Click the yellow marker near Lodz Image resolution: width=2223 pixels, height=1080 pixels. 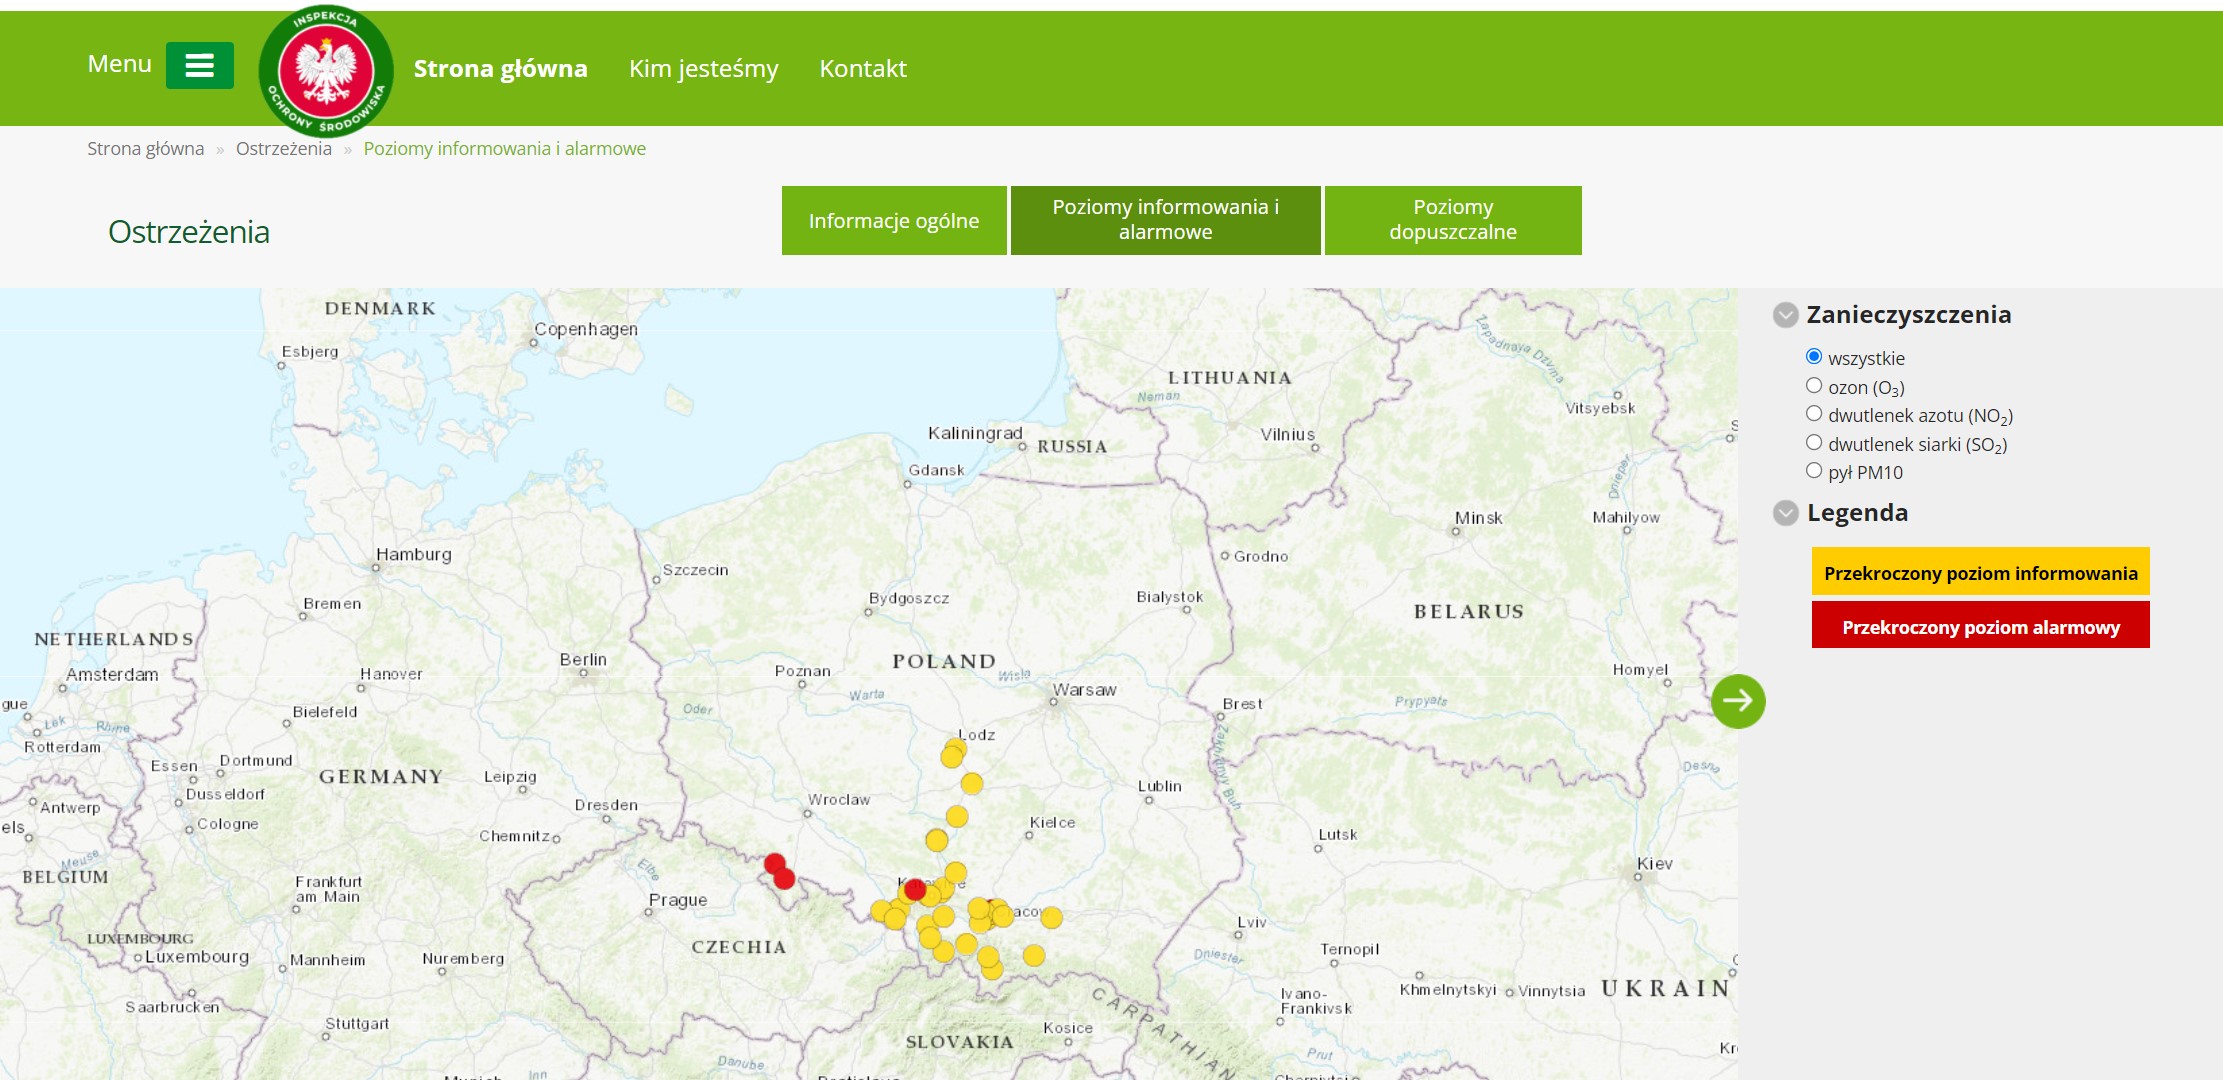coord(952,756)
